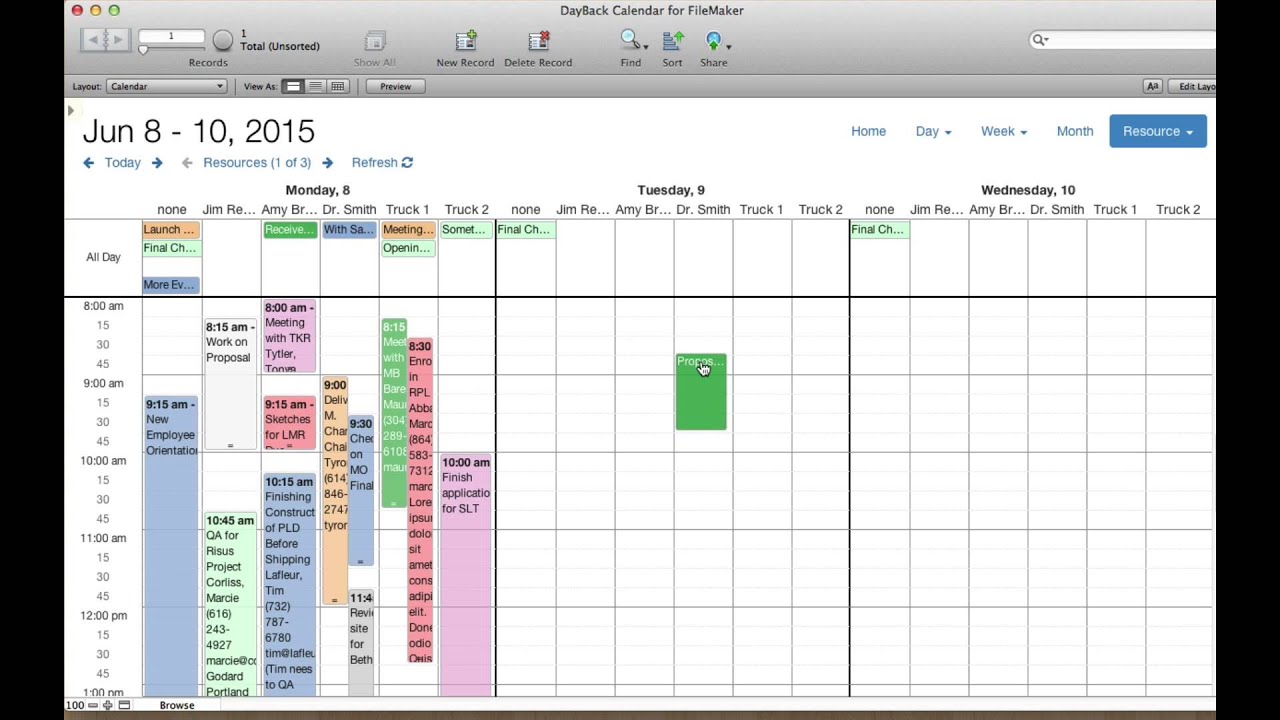Click the found set pie circle icon

(x=223, y=40)
